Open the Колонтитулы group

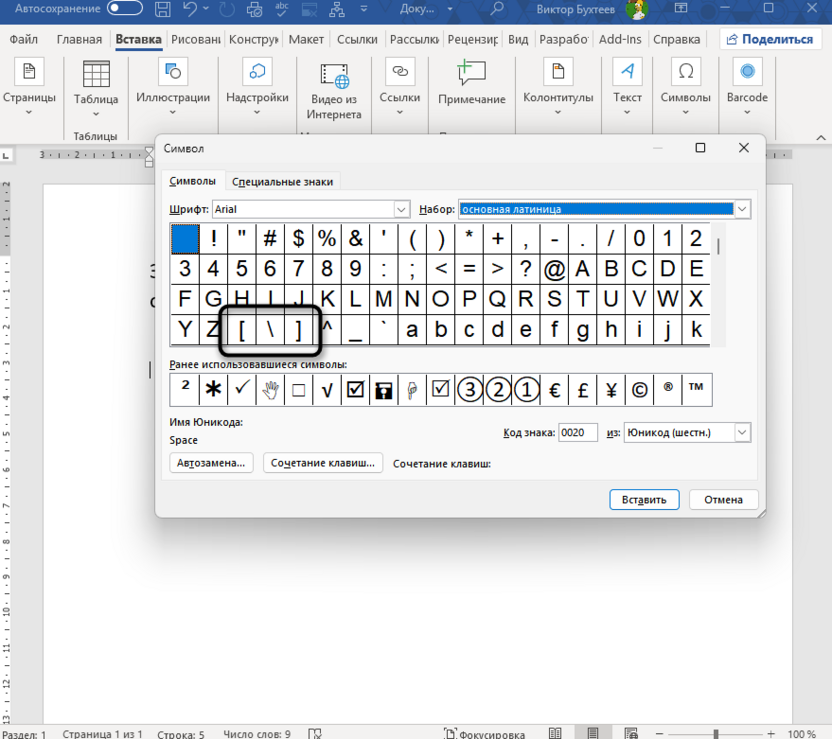tap(558, 87)
